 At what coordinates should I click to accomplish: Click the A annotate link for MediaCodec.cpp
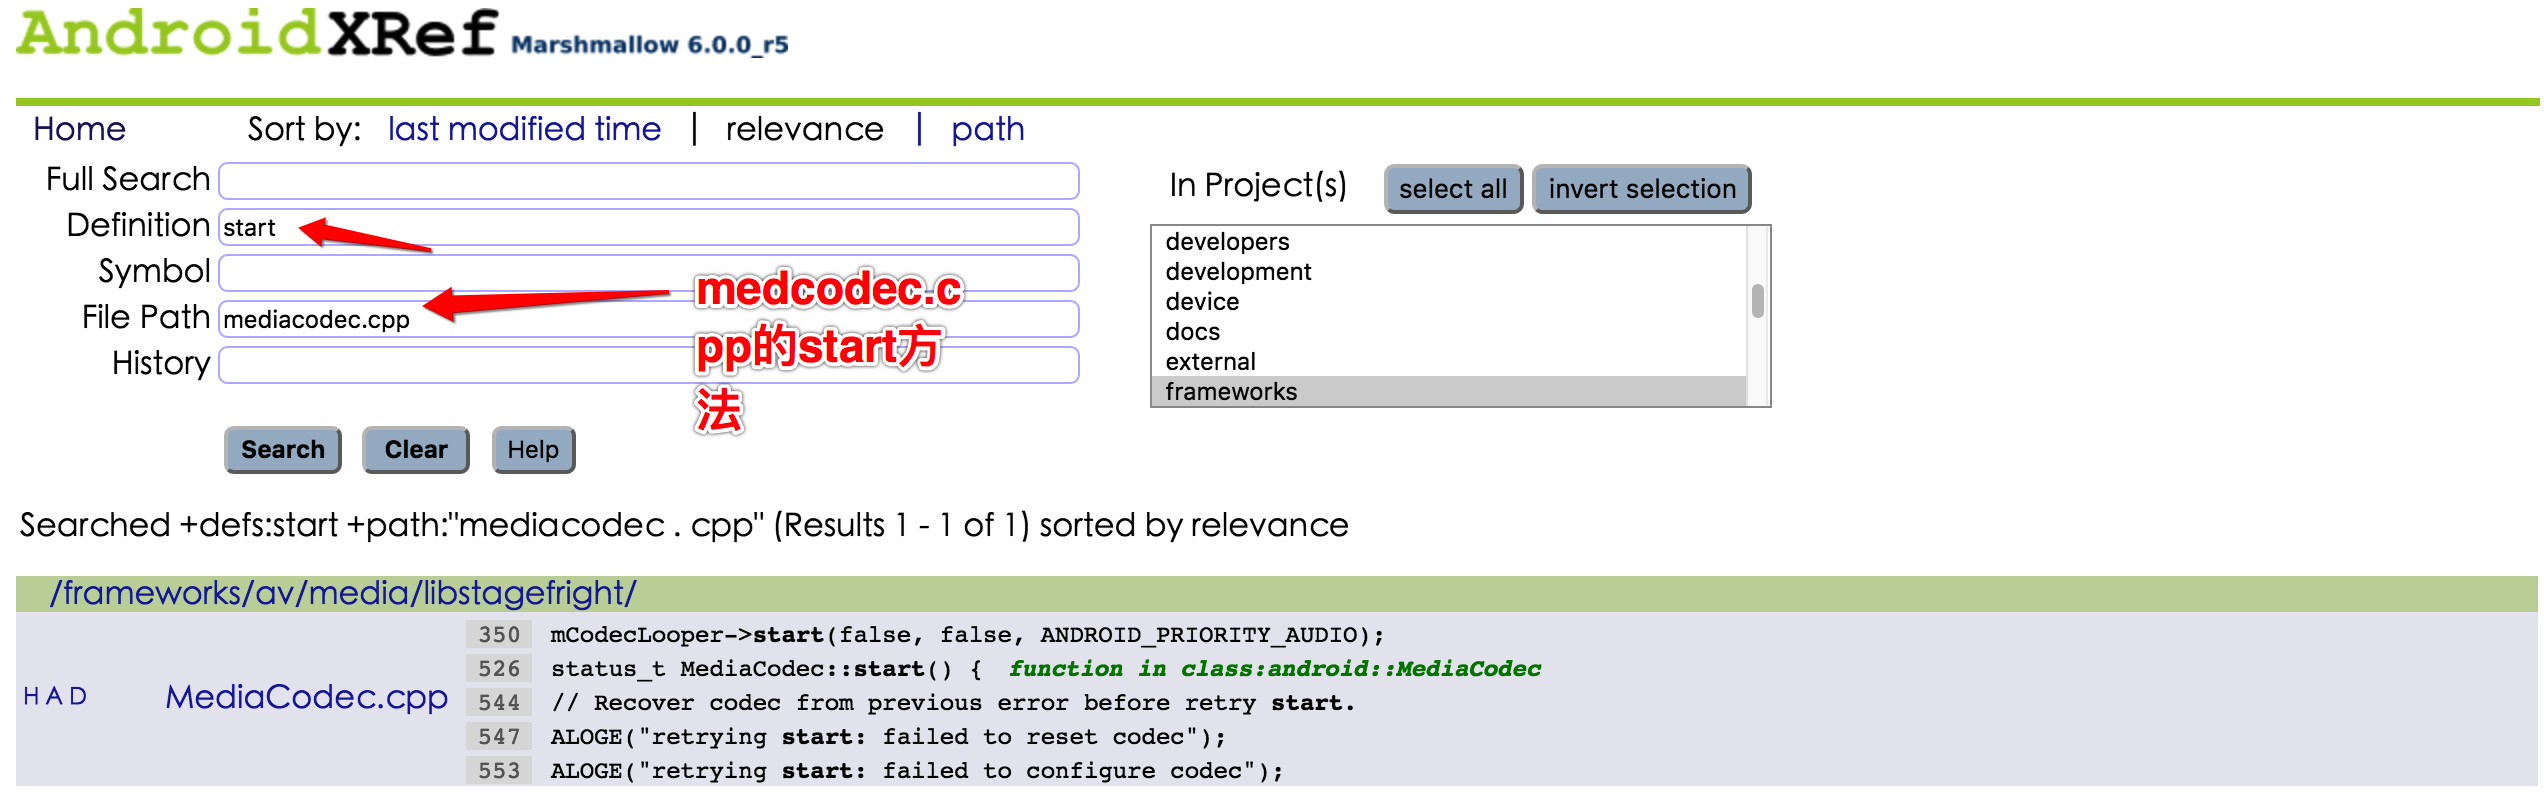tap(54, 696)
